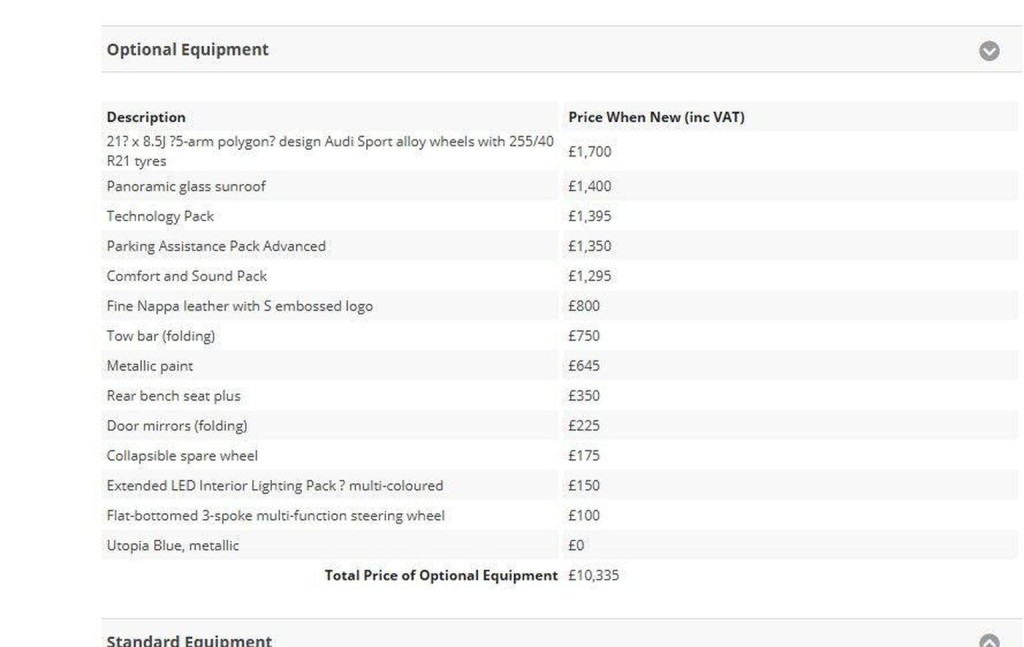The image size is (1024, 647).
Task: Expand the Standard Equipment section chevron
Action: [x=989, y=640]
